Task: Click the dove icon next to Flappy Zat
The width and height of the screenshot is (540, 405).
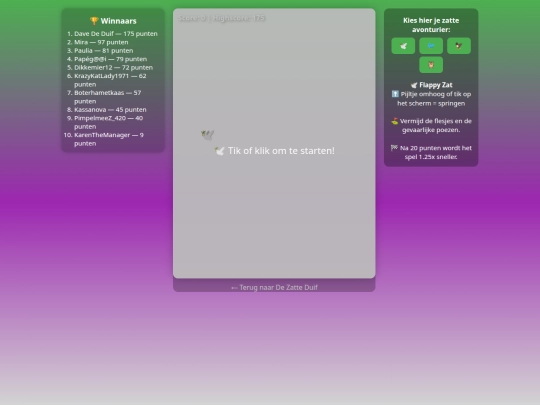Action: coord(414,85)
